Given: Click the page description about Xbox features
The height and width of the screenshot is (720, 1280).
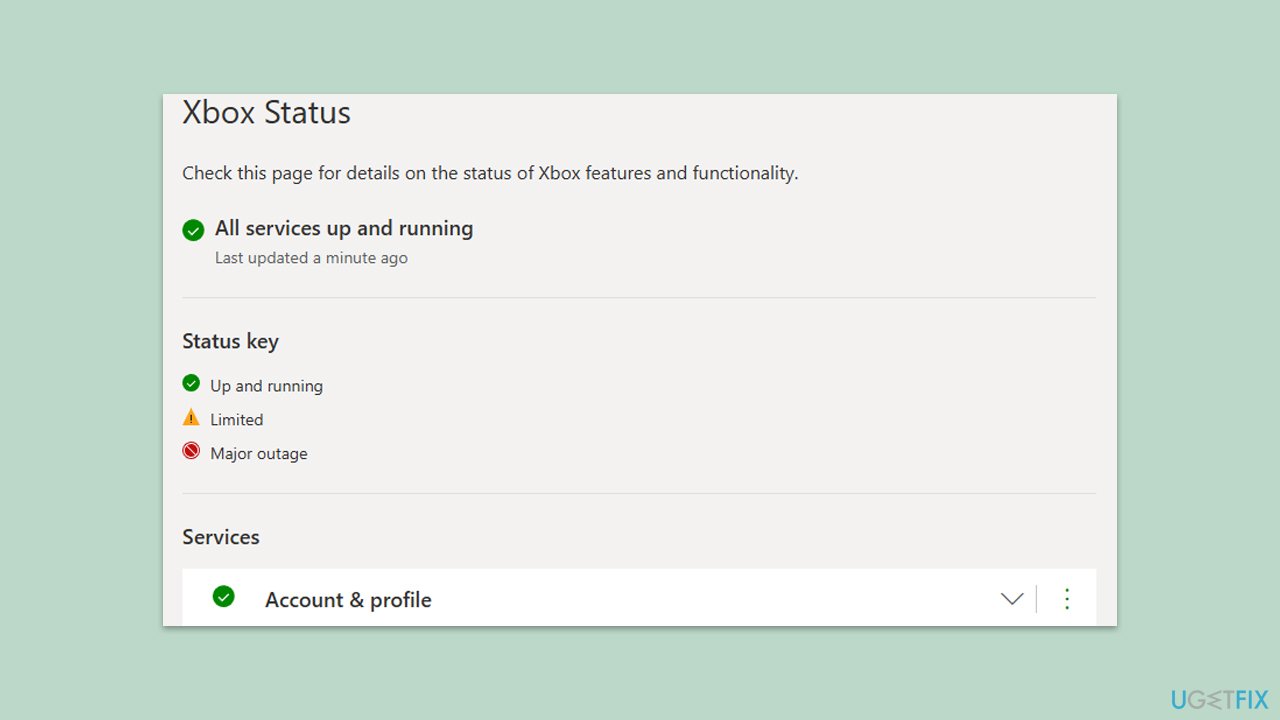Looking at the screenshot, I should [x=490, y=173].
